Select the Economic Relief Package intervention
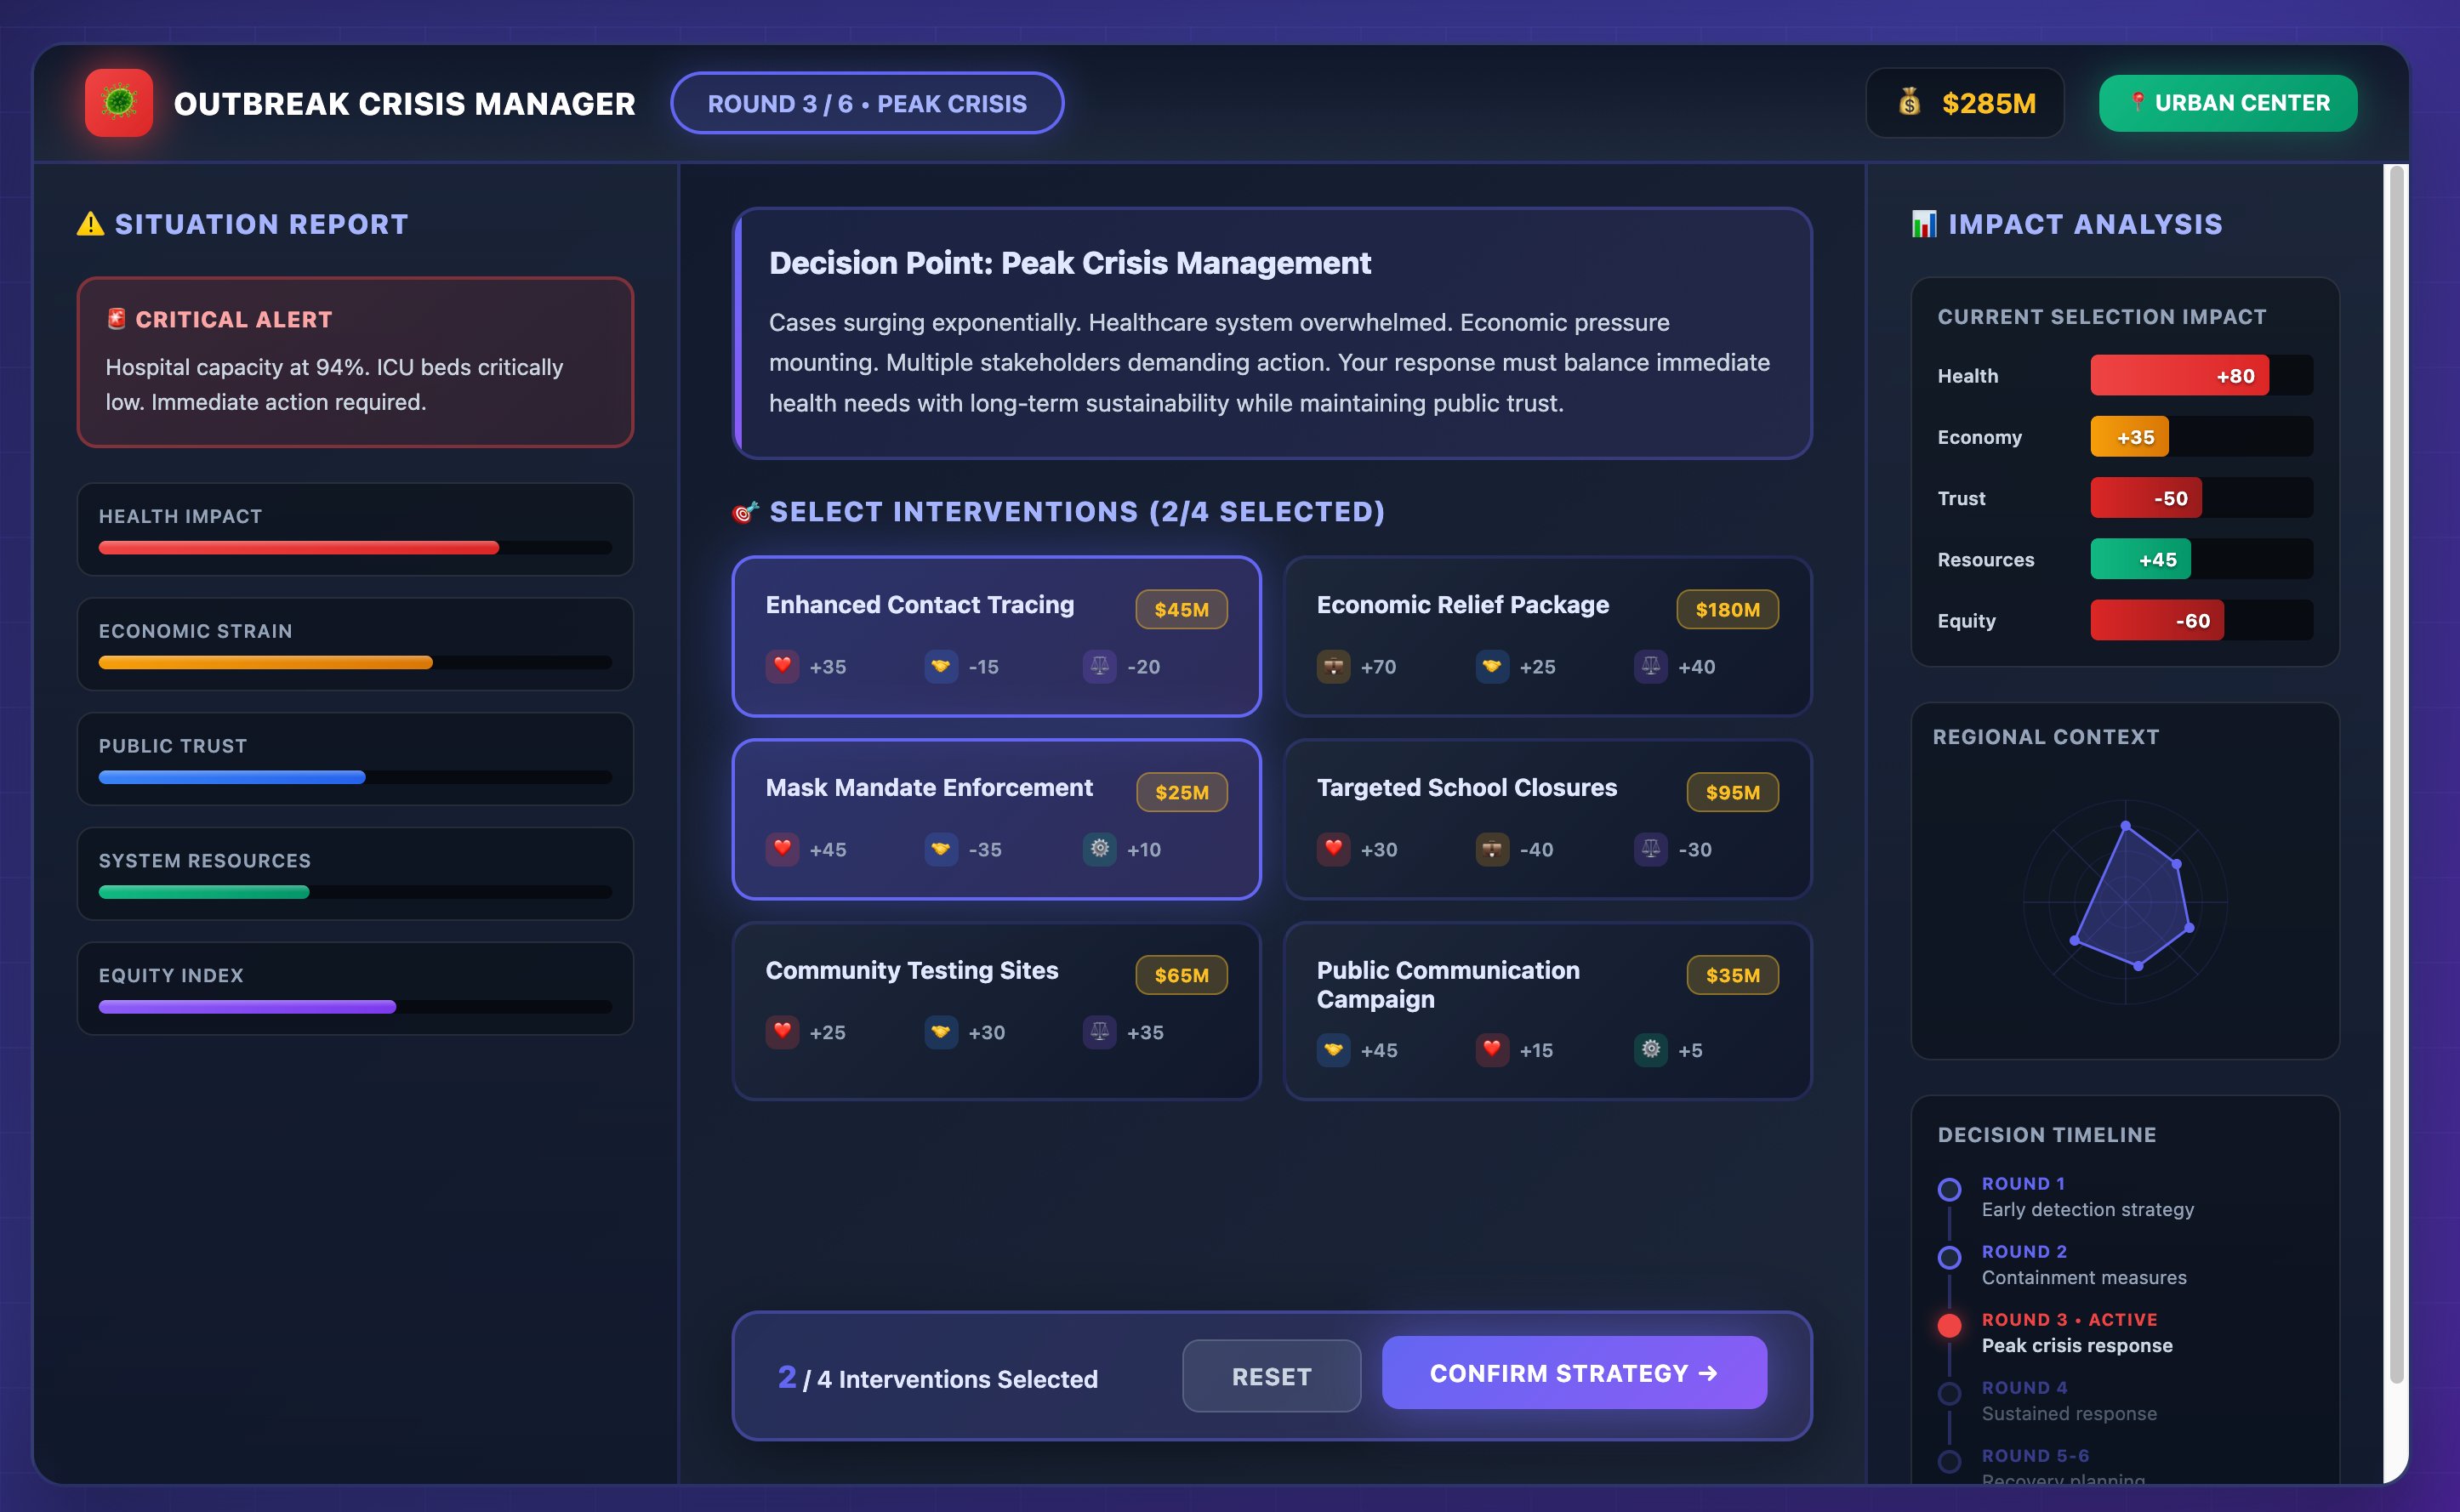Viewport: 2460px width, 1512px height. point(1546,637)
